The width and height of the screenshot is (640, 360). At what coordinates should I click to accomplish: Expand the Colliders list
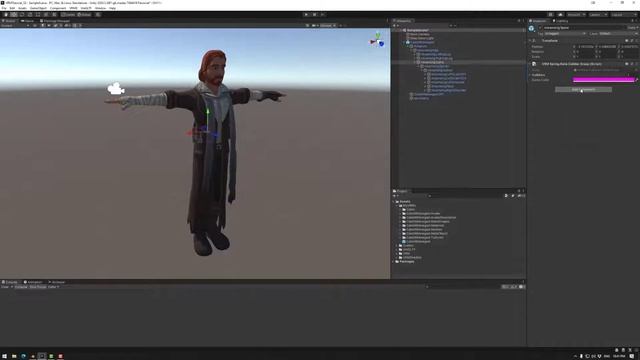(x=530, y=75)
